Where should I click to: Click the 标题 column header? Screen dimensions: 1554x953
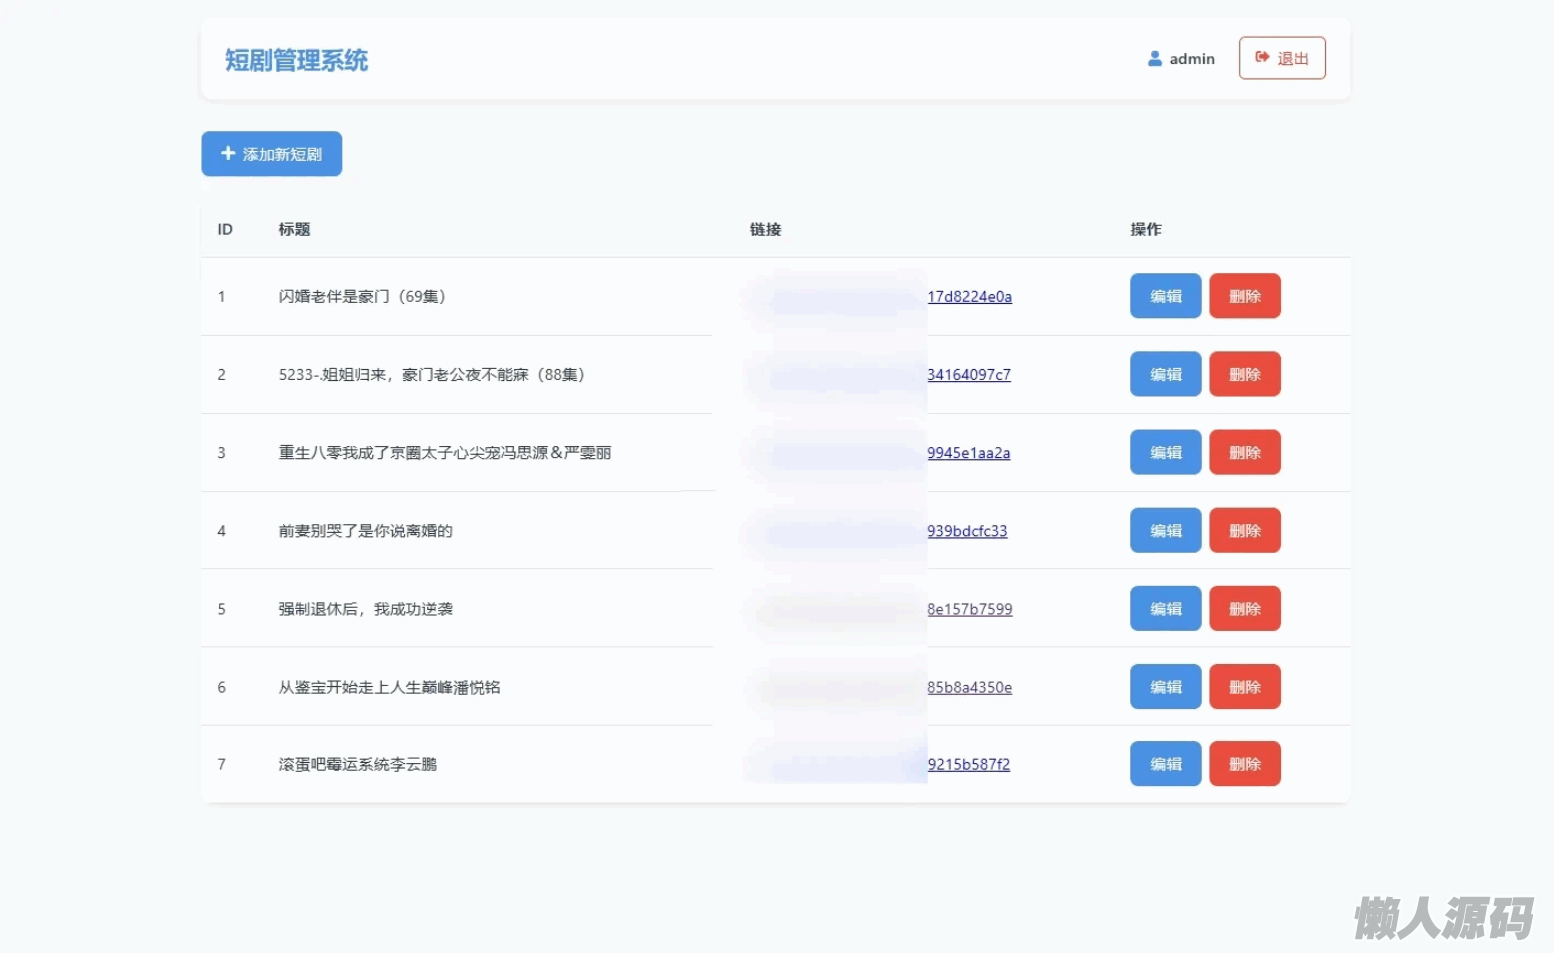pyautogui.click(x=294, y=229)
